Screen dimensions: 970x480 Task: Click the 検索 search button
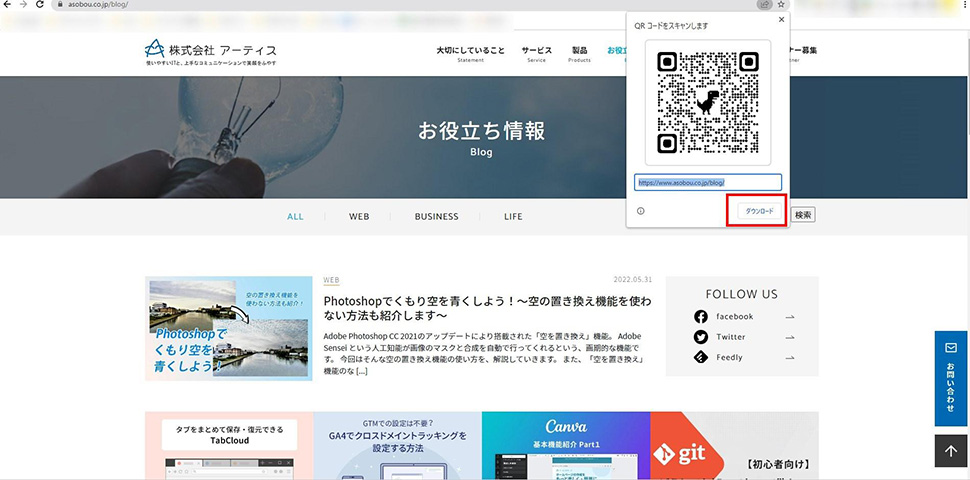[x=803, y=216]
